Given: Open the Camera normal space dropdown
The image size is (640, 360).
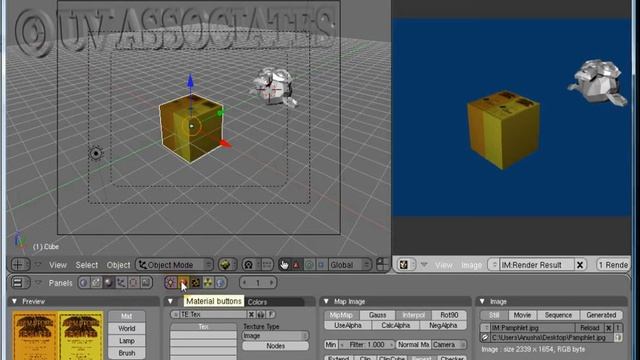Looking at the screenshot, I should pyautogui.click(x=449, y=344).
